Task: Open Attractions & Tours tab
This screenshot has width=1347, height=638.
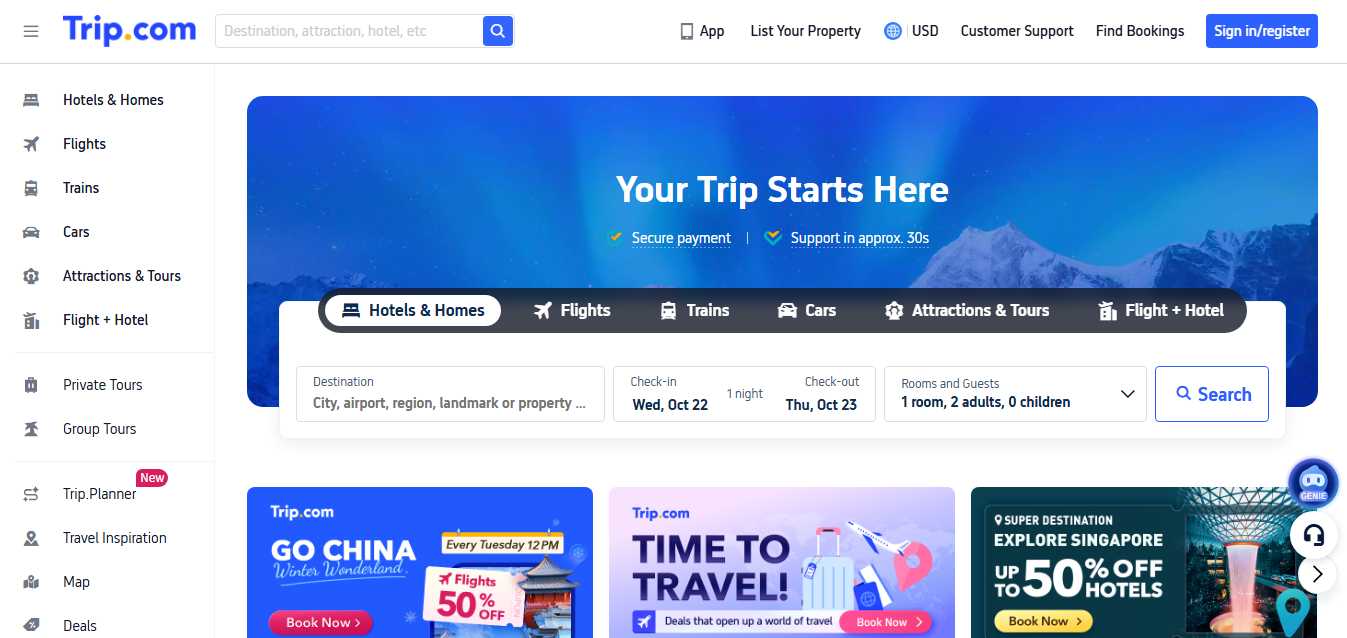Action: tap(967, 310)
